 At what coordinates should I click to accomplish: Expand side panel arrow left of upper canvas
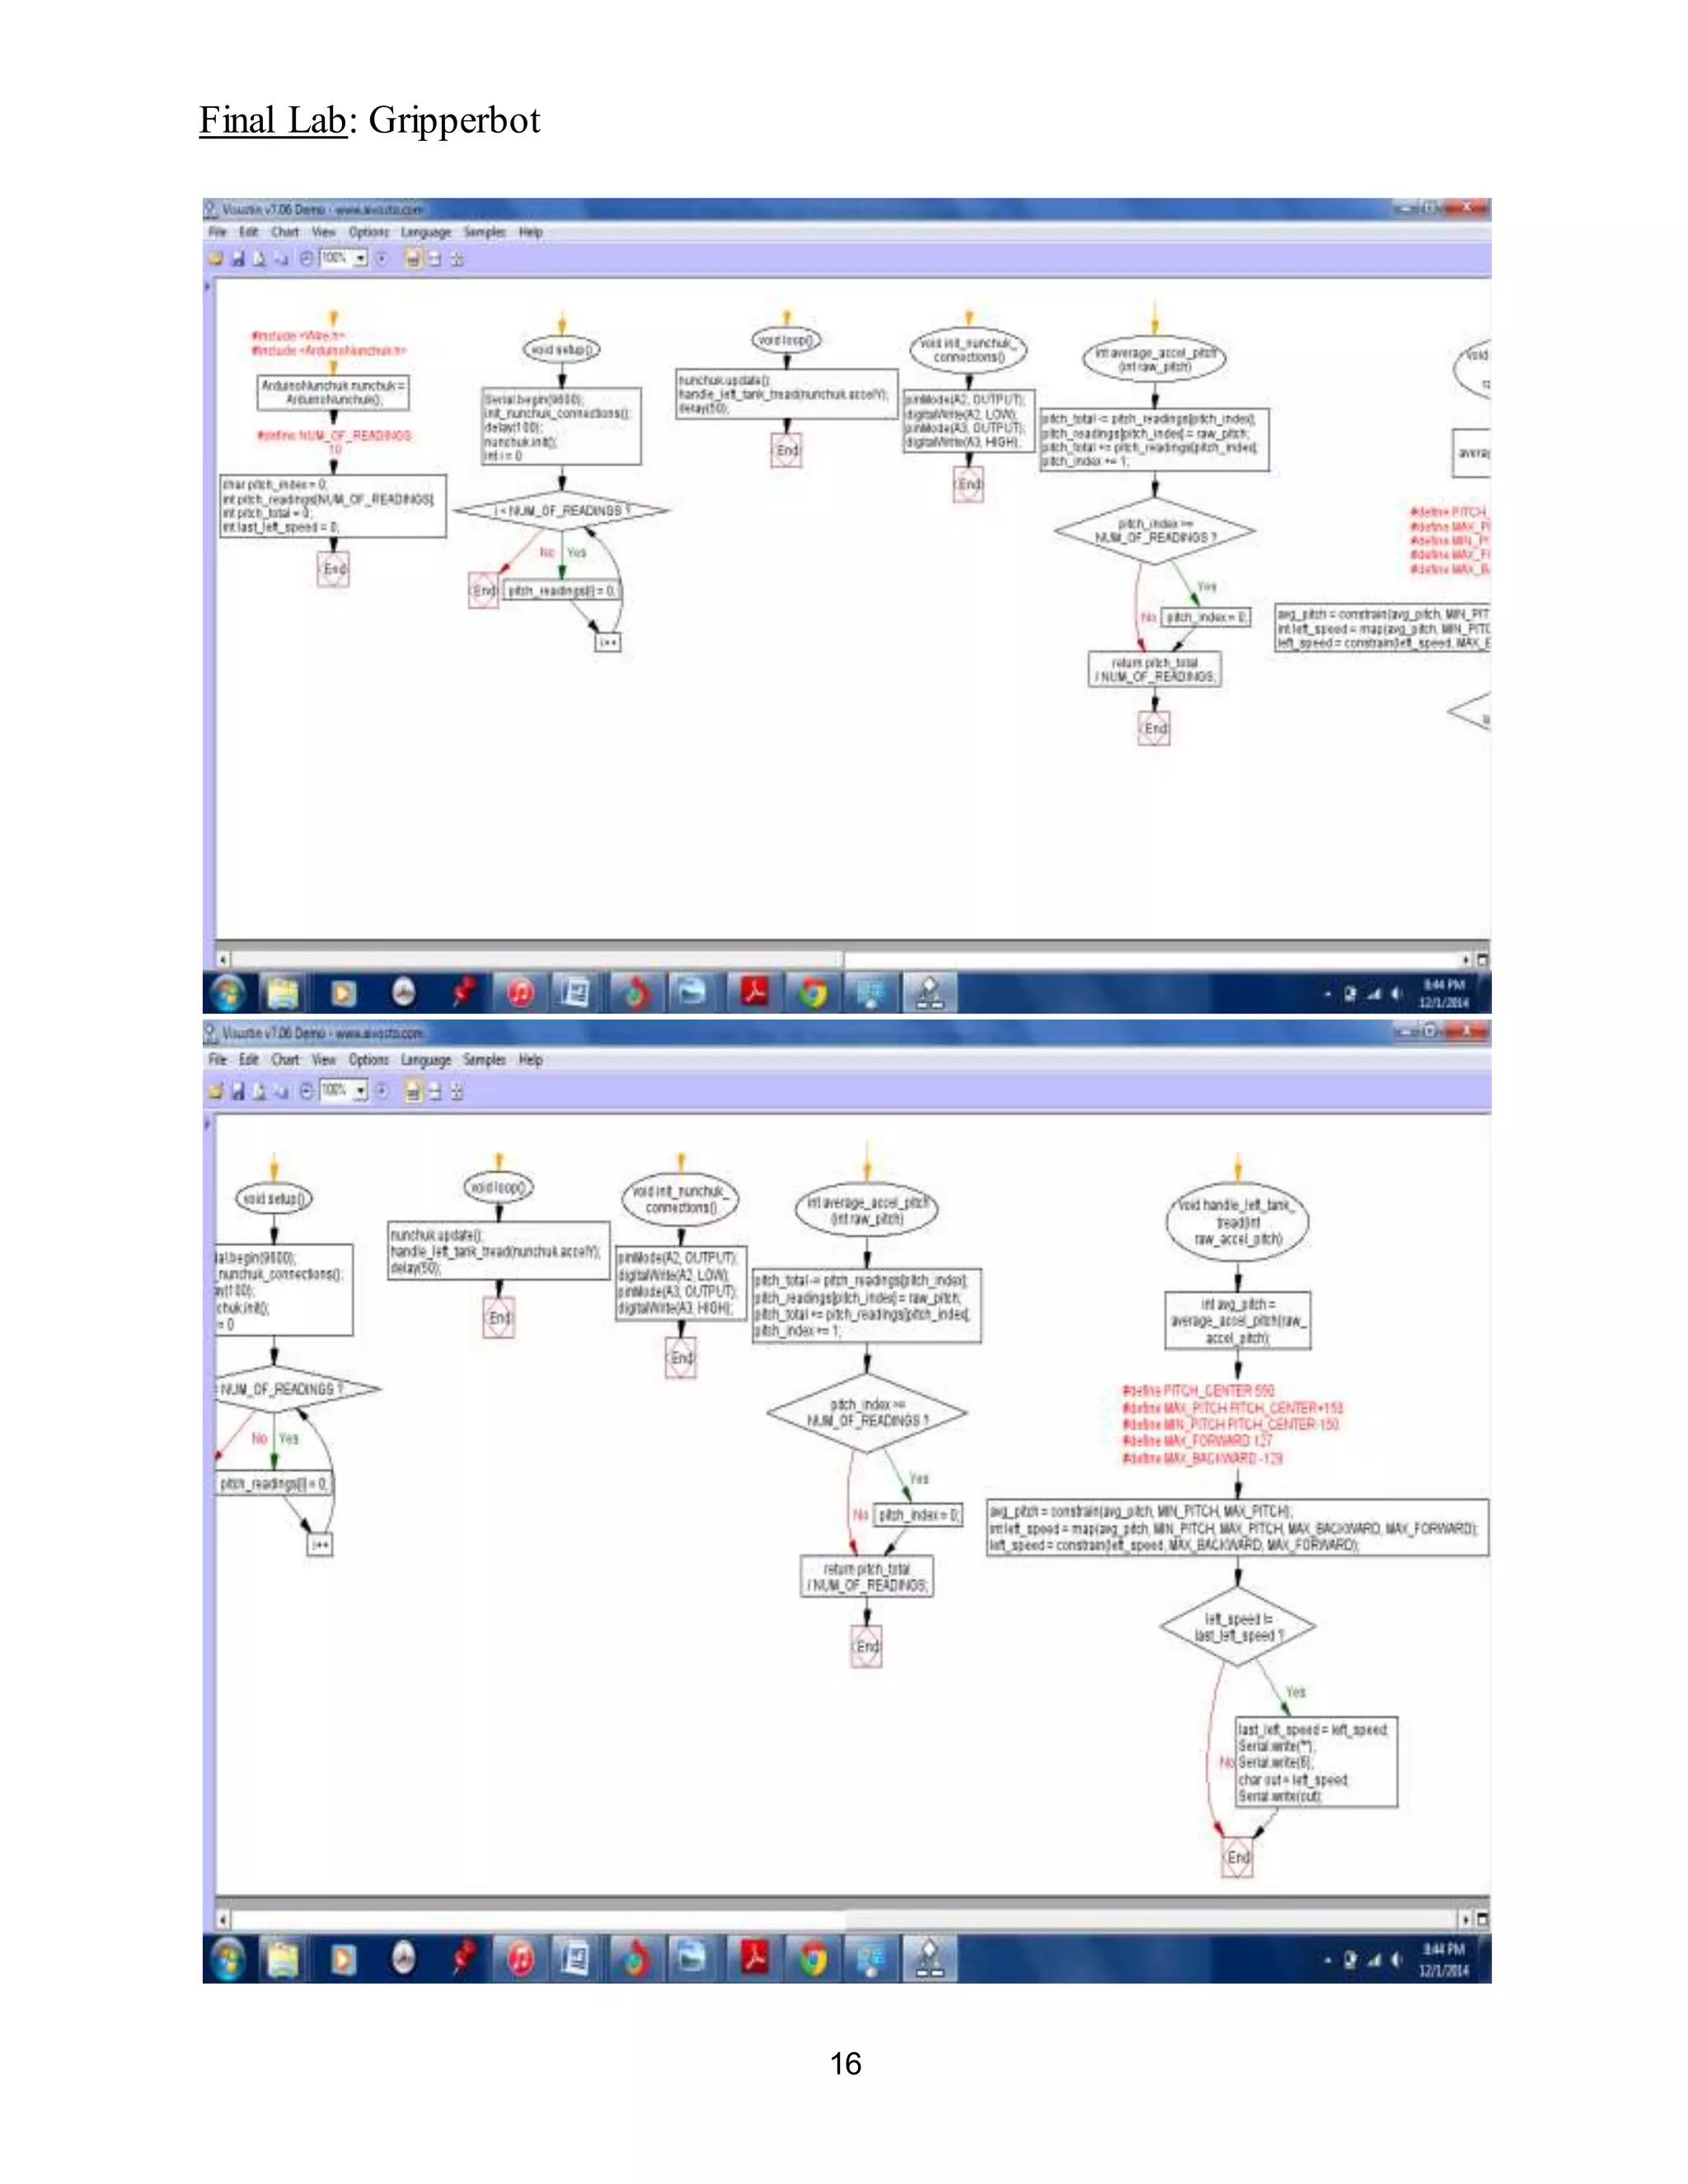tap(208, 288)
